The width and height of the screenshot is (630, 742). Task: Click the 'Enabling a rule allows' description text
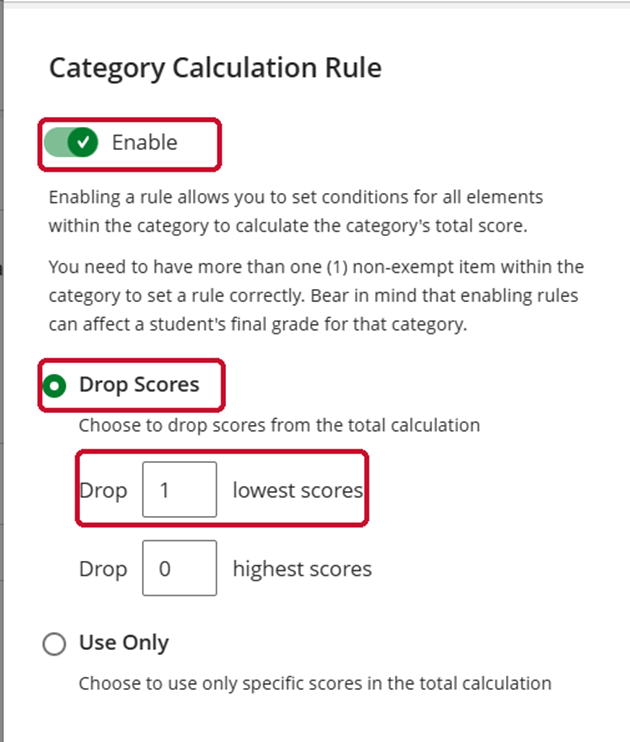point(296,211)
